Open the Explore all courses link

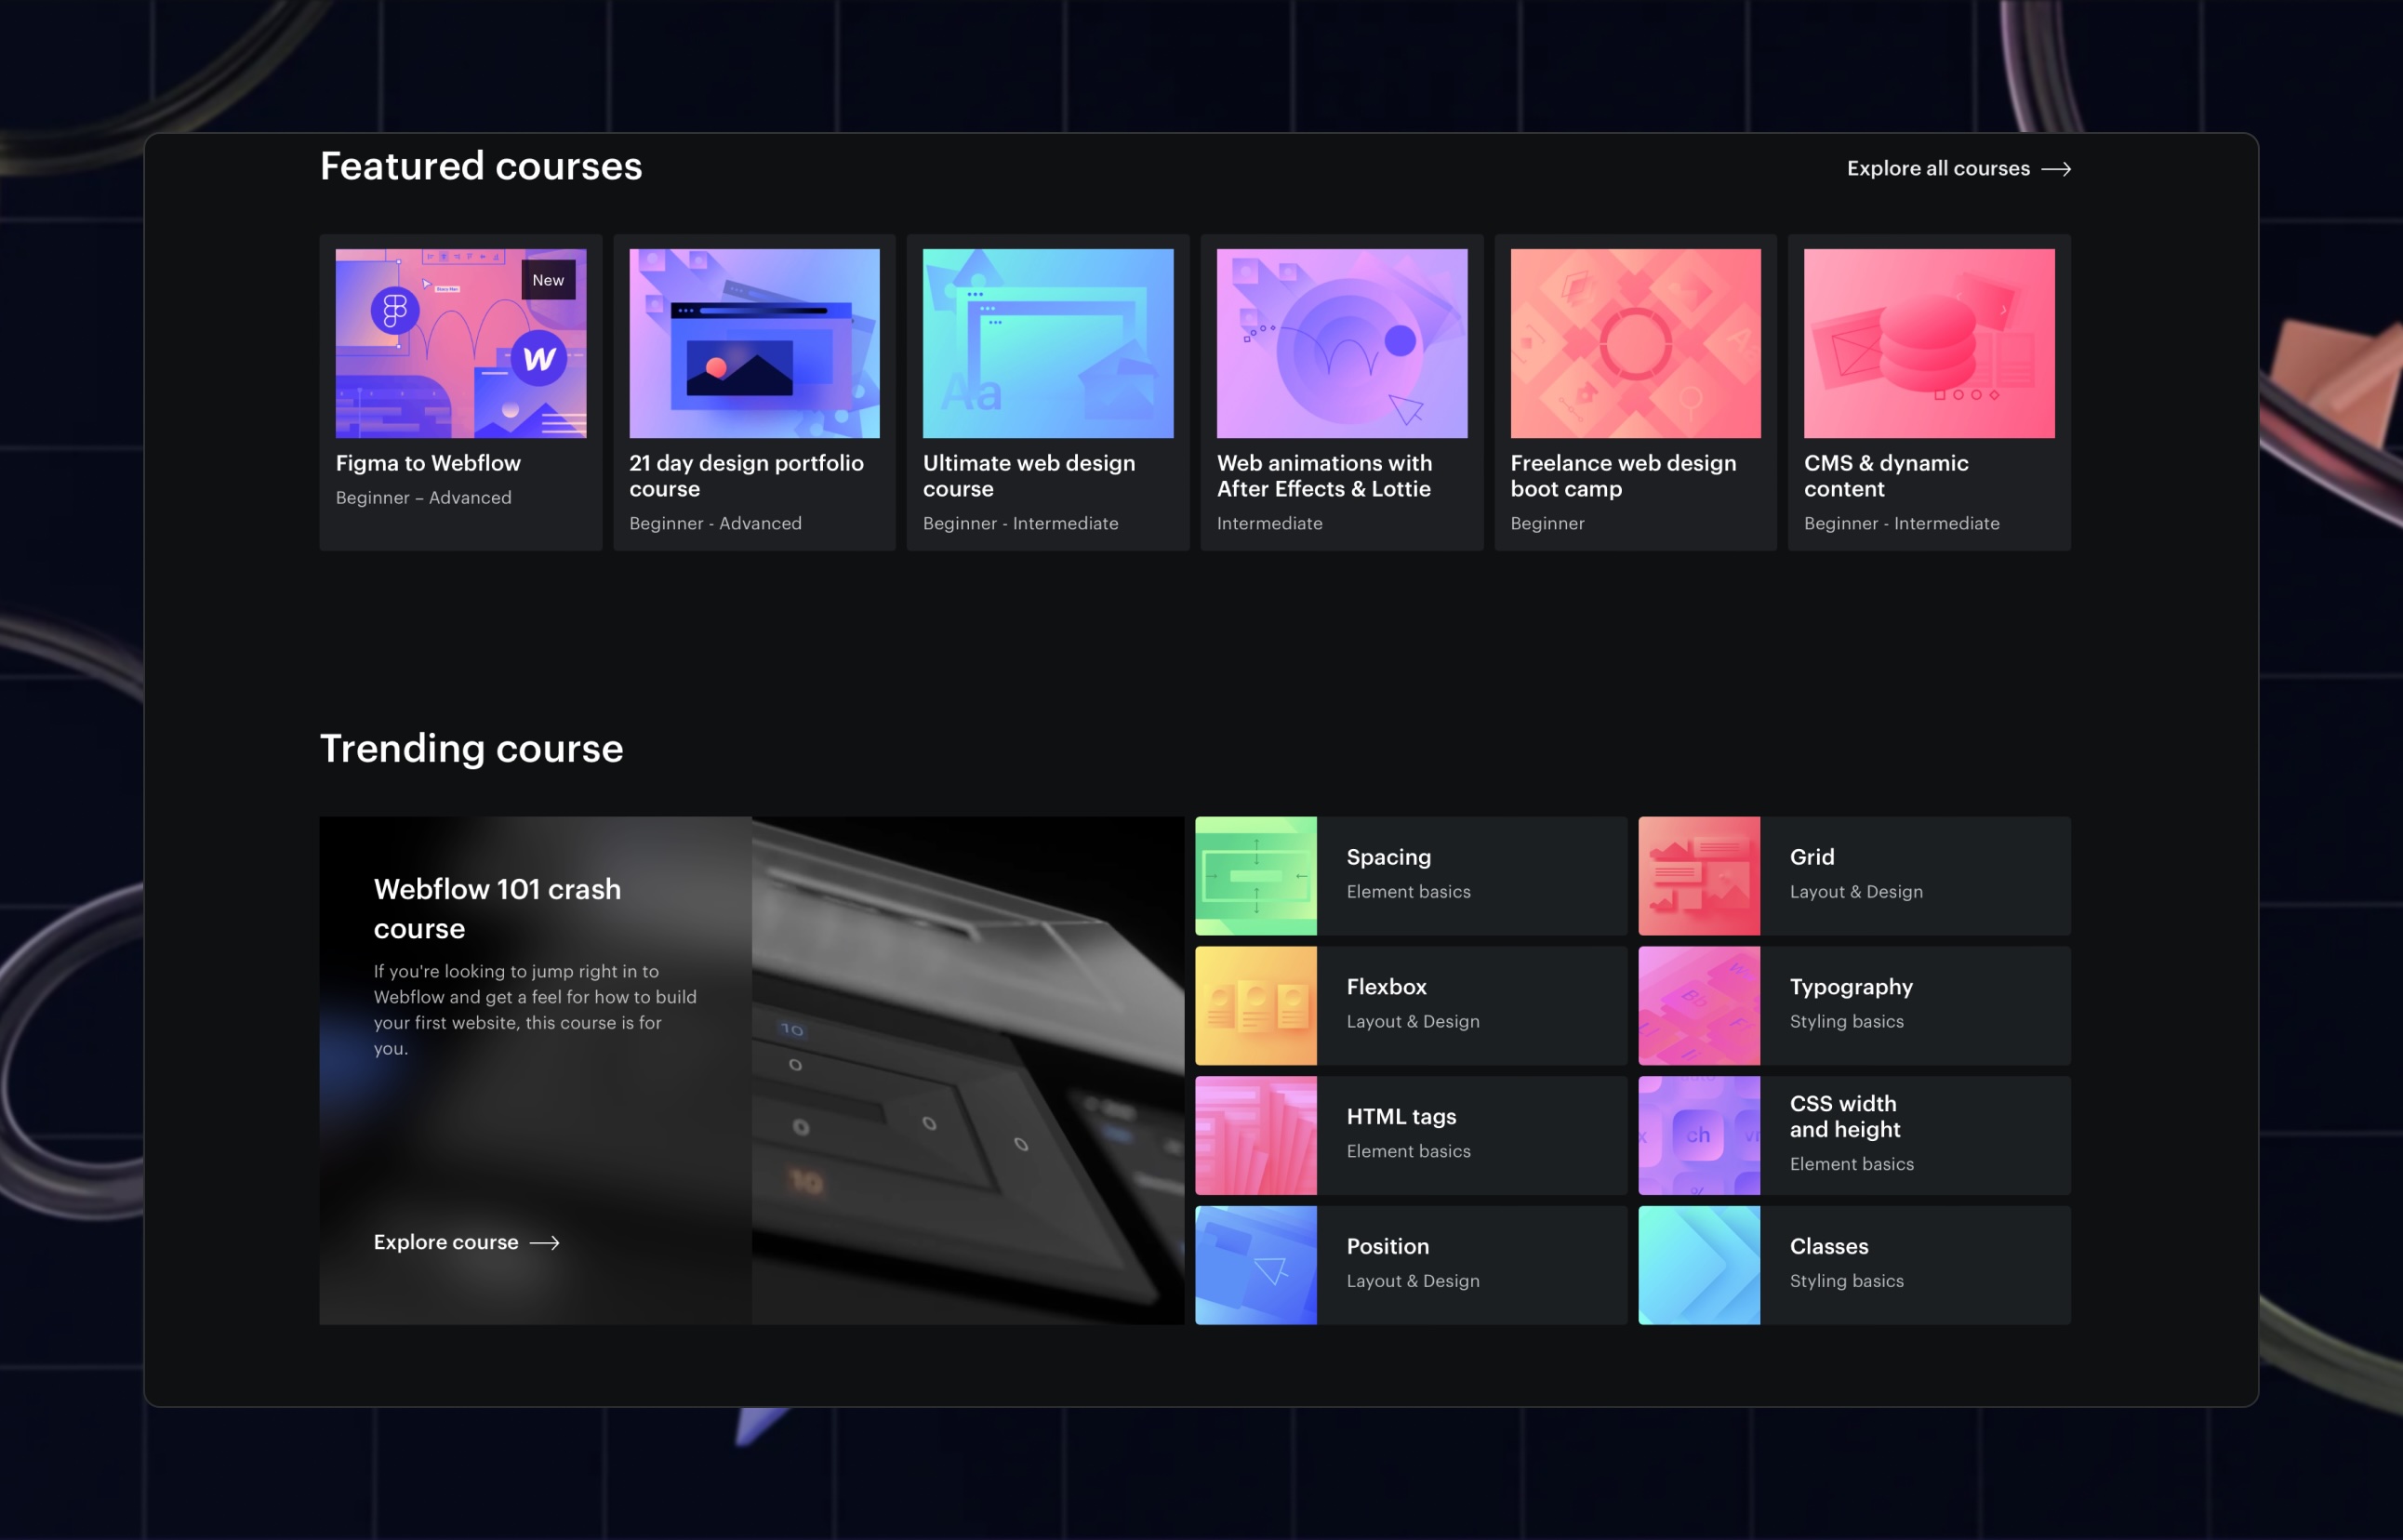[x=1955, y=168]
